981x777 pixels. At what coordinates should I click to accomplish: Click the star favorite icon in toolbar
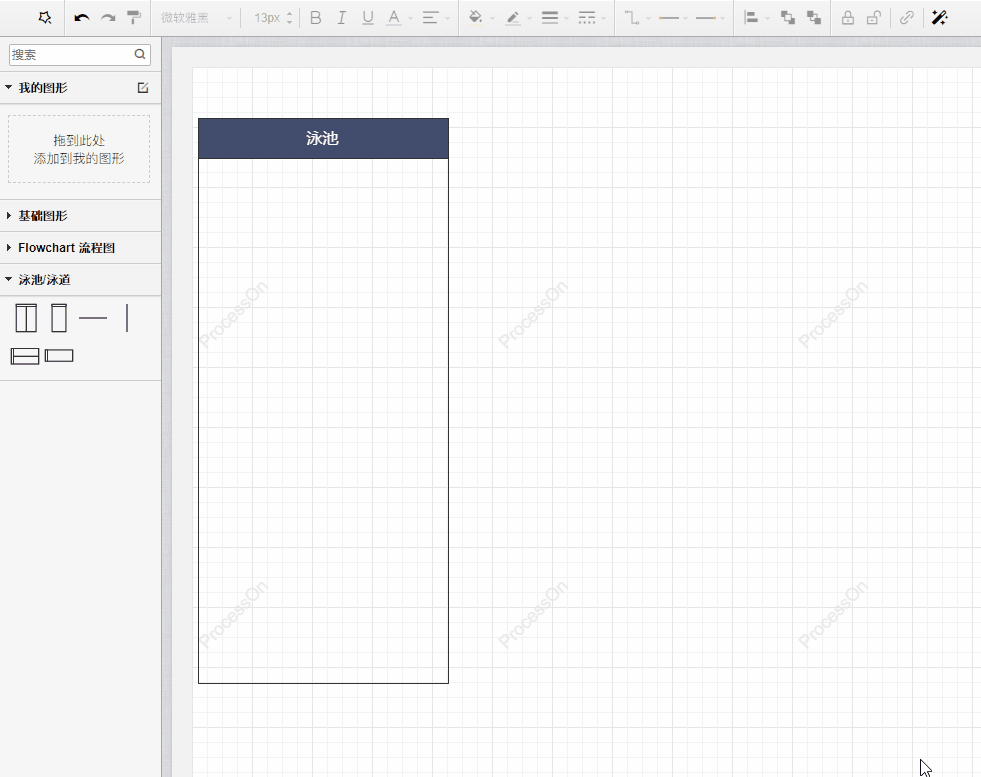point(44,18)
